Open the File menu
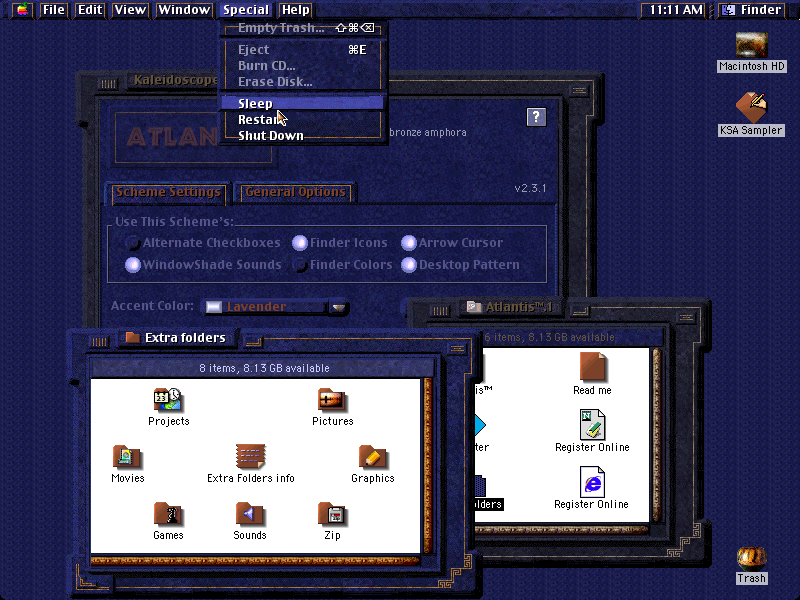The width and height of the screenshot is (800, 600). [x=54, y=10]
